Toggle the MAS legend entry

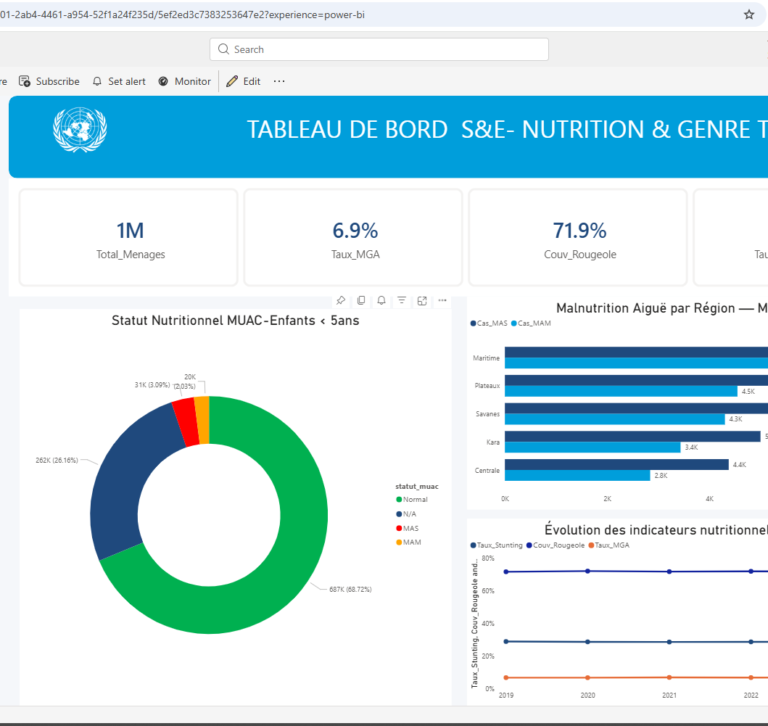[x=411, y=527]
